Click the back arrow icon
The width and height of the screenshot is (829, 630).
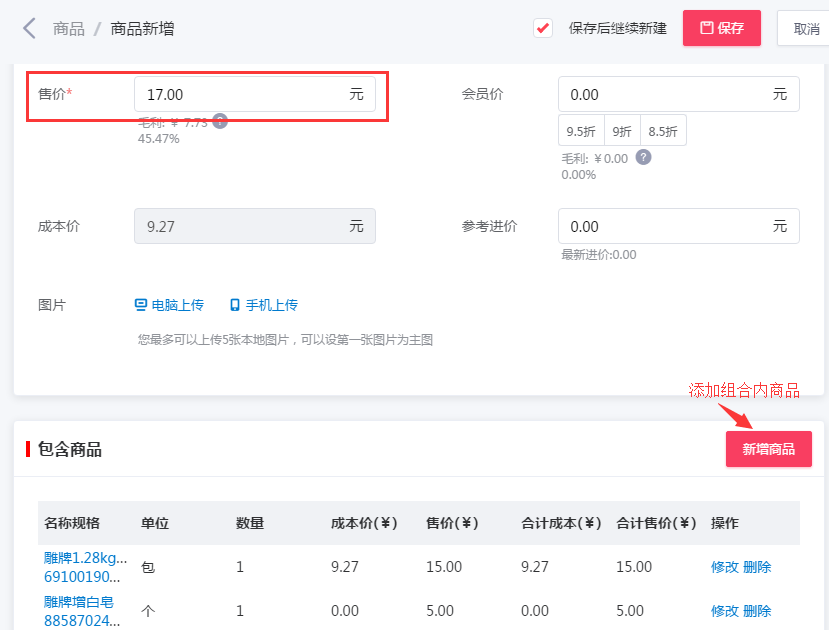[x=29, y=28]
